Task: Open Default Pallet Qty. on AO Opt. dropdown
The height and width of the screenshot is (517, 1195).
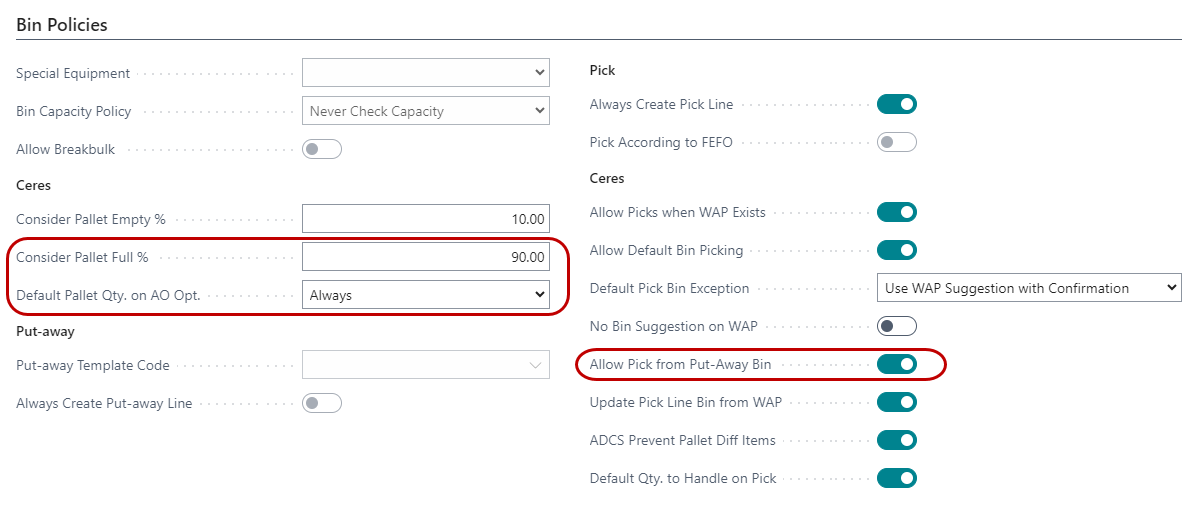Action: coord(425,295)
